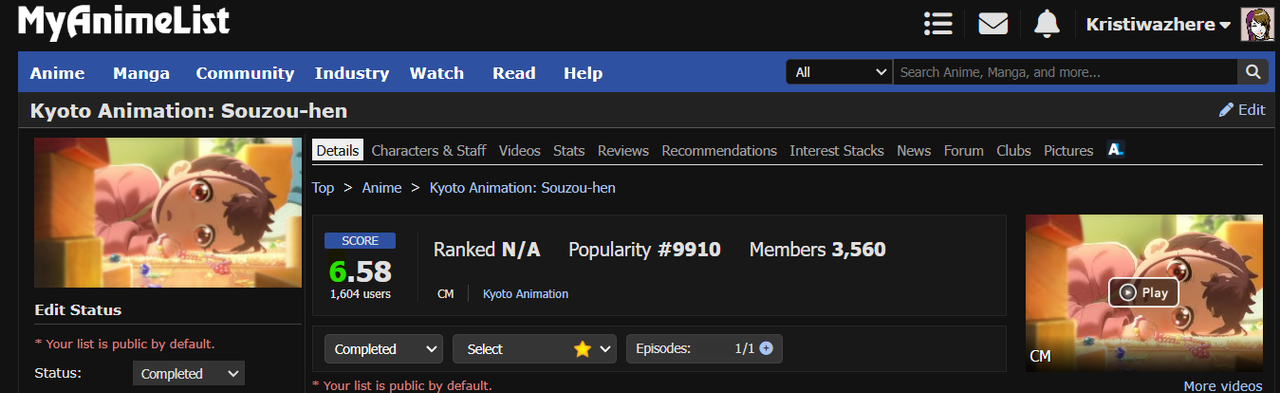
Task: Click the Edit Status heading
Action: tap(78, 310)
